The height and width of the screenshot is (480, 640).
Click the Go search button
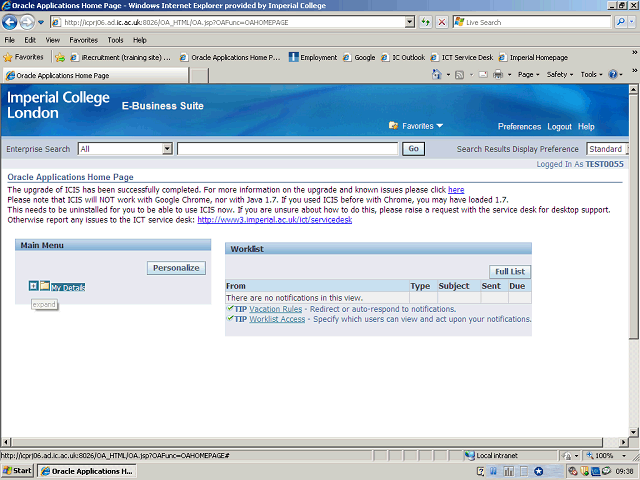tap(413, 148)
